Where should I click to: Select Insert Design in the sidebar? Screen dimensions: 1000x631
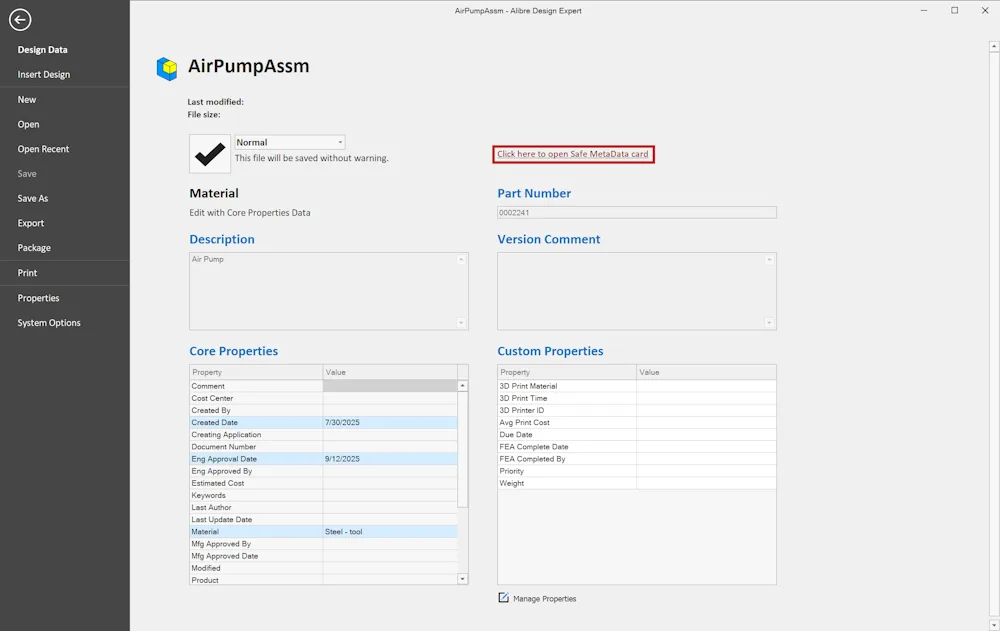point(43,75)
